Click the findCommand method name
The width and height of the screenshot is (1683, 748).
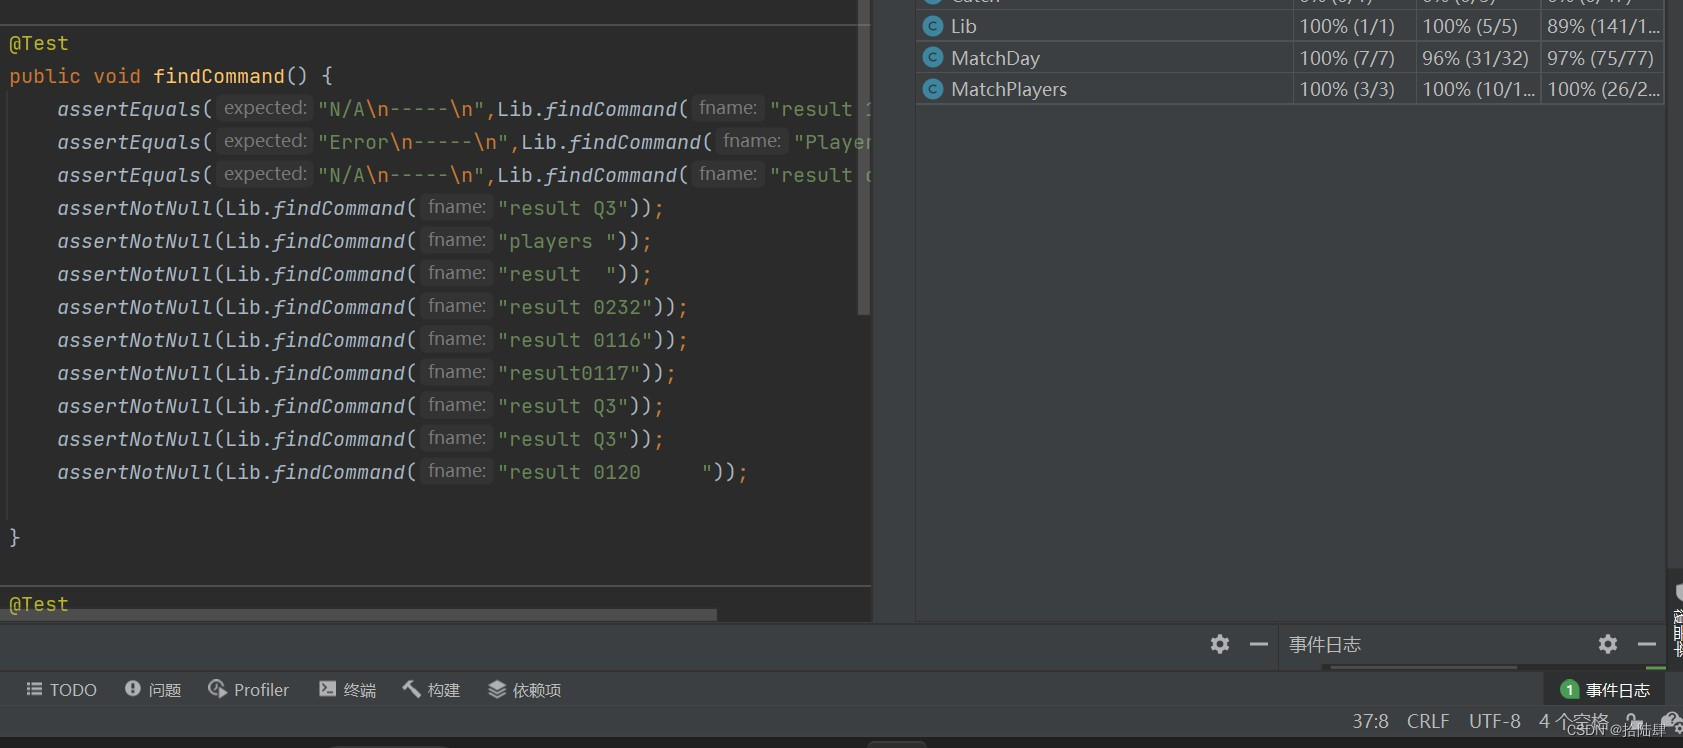(x=219, y=76)
